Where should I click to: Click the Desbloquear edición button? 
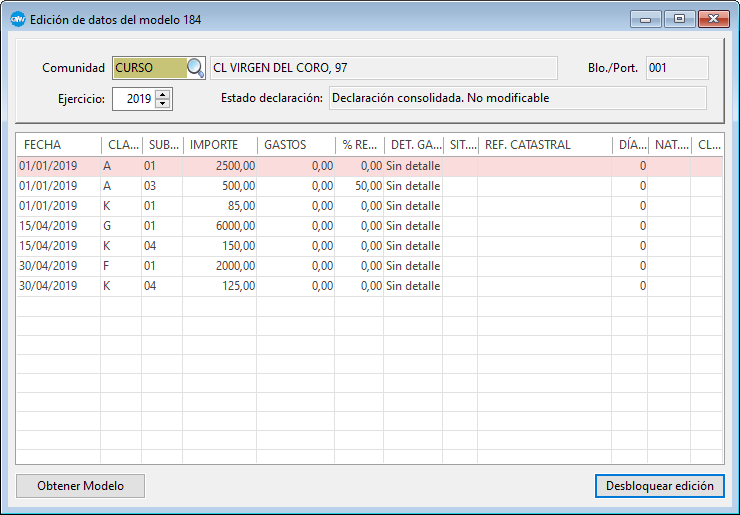[658, 486]
